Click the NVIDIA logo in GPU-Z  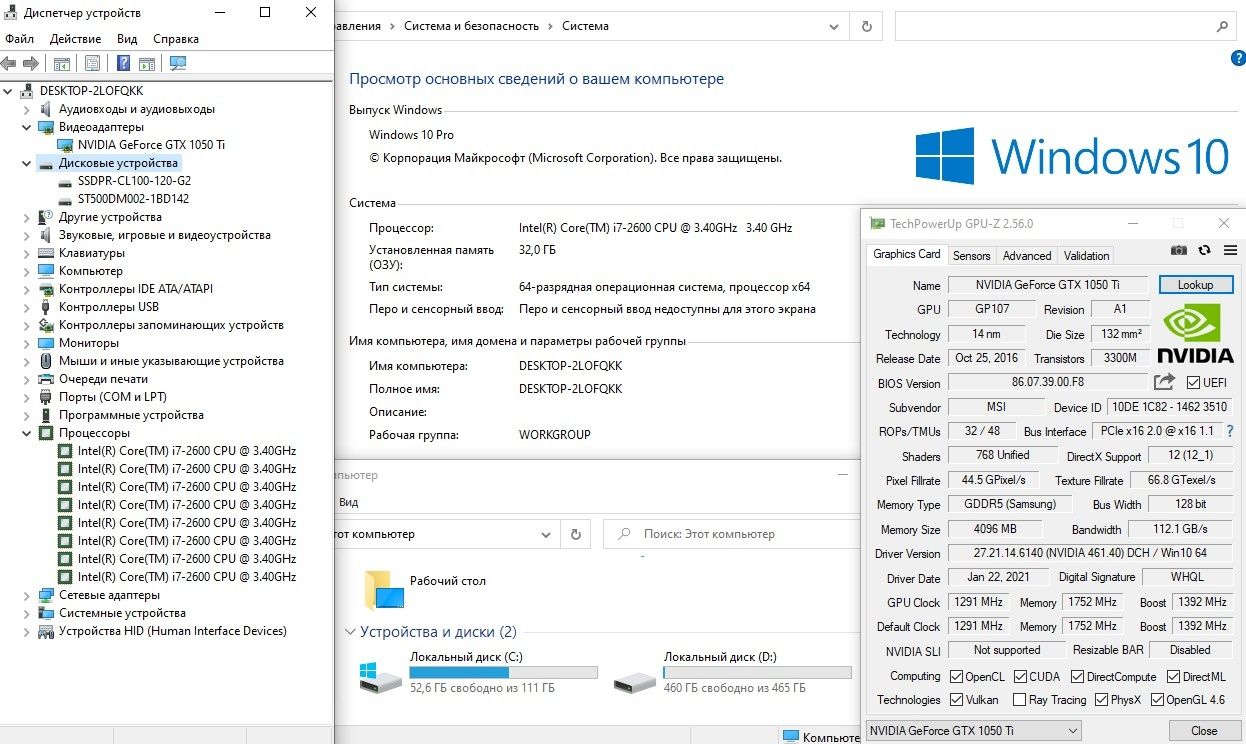coord(1195,333)
